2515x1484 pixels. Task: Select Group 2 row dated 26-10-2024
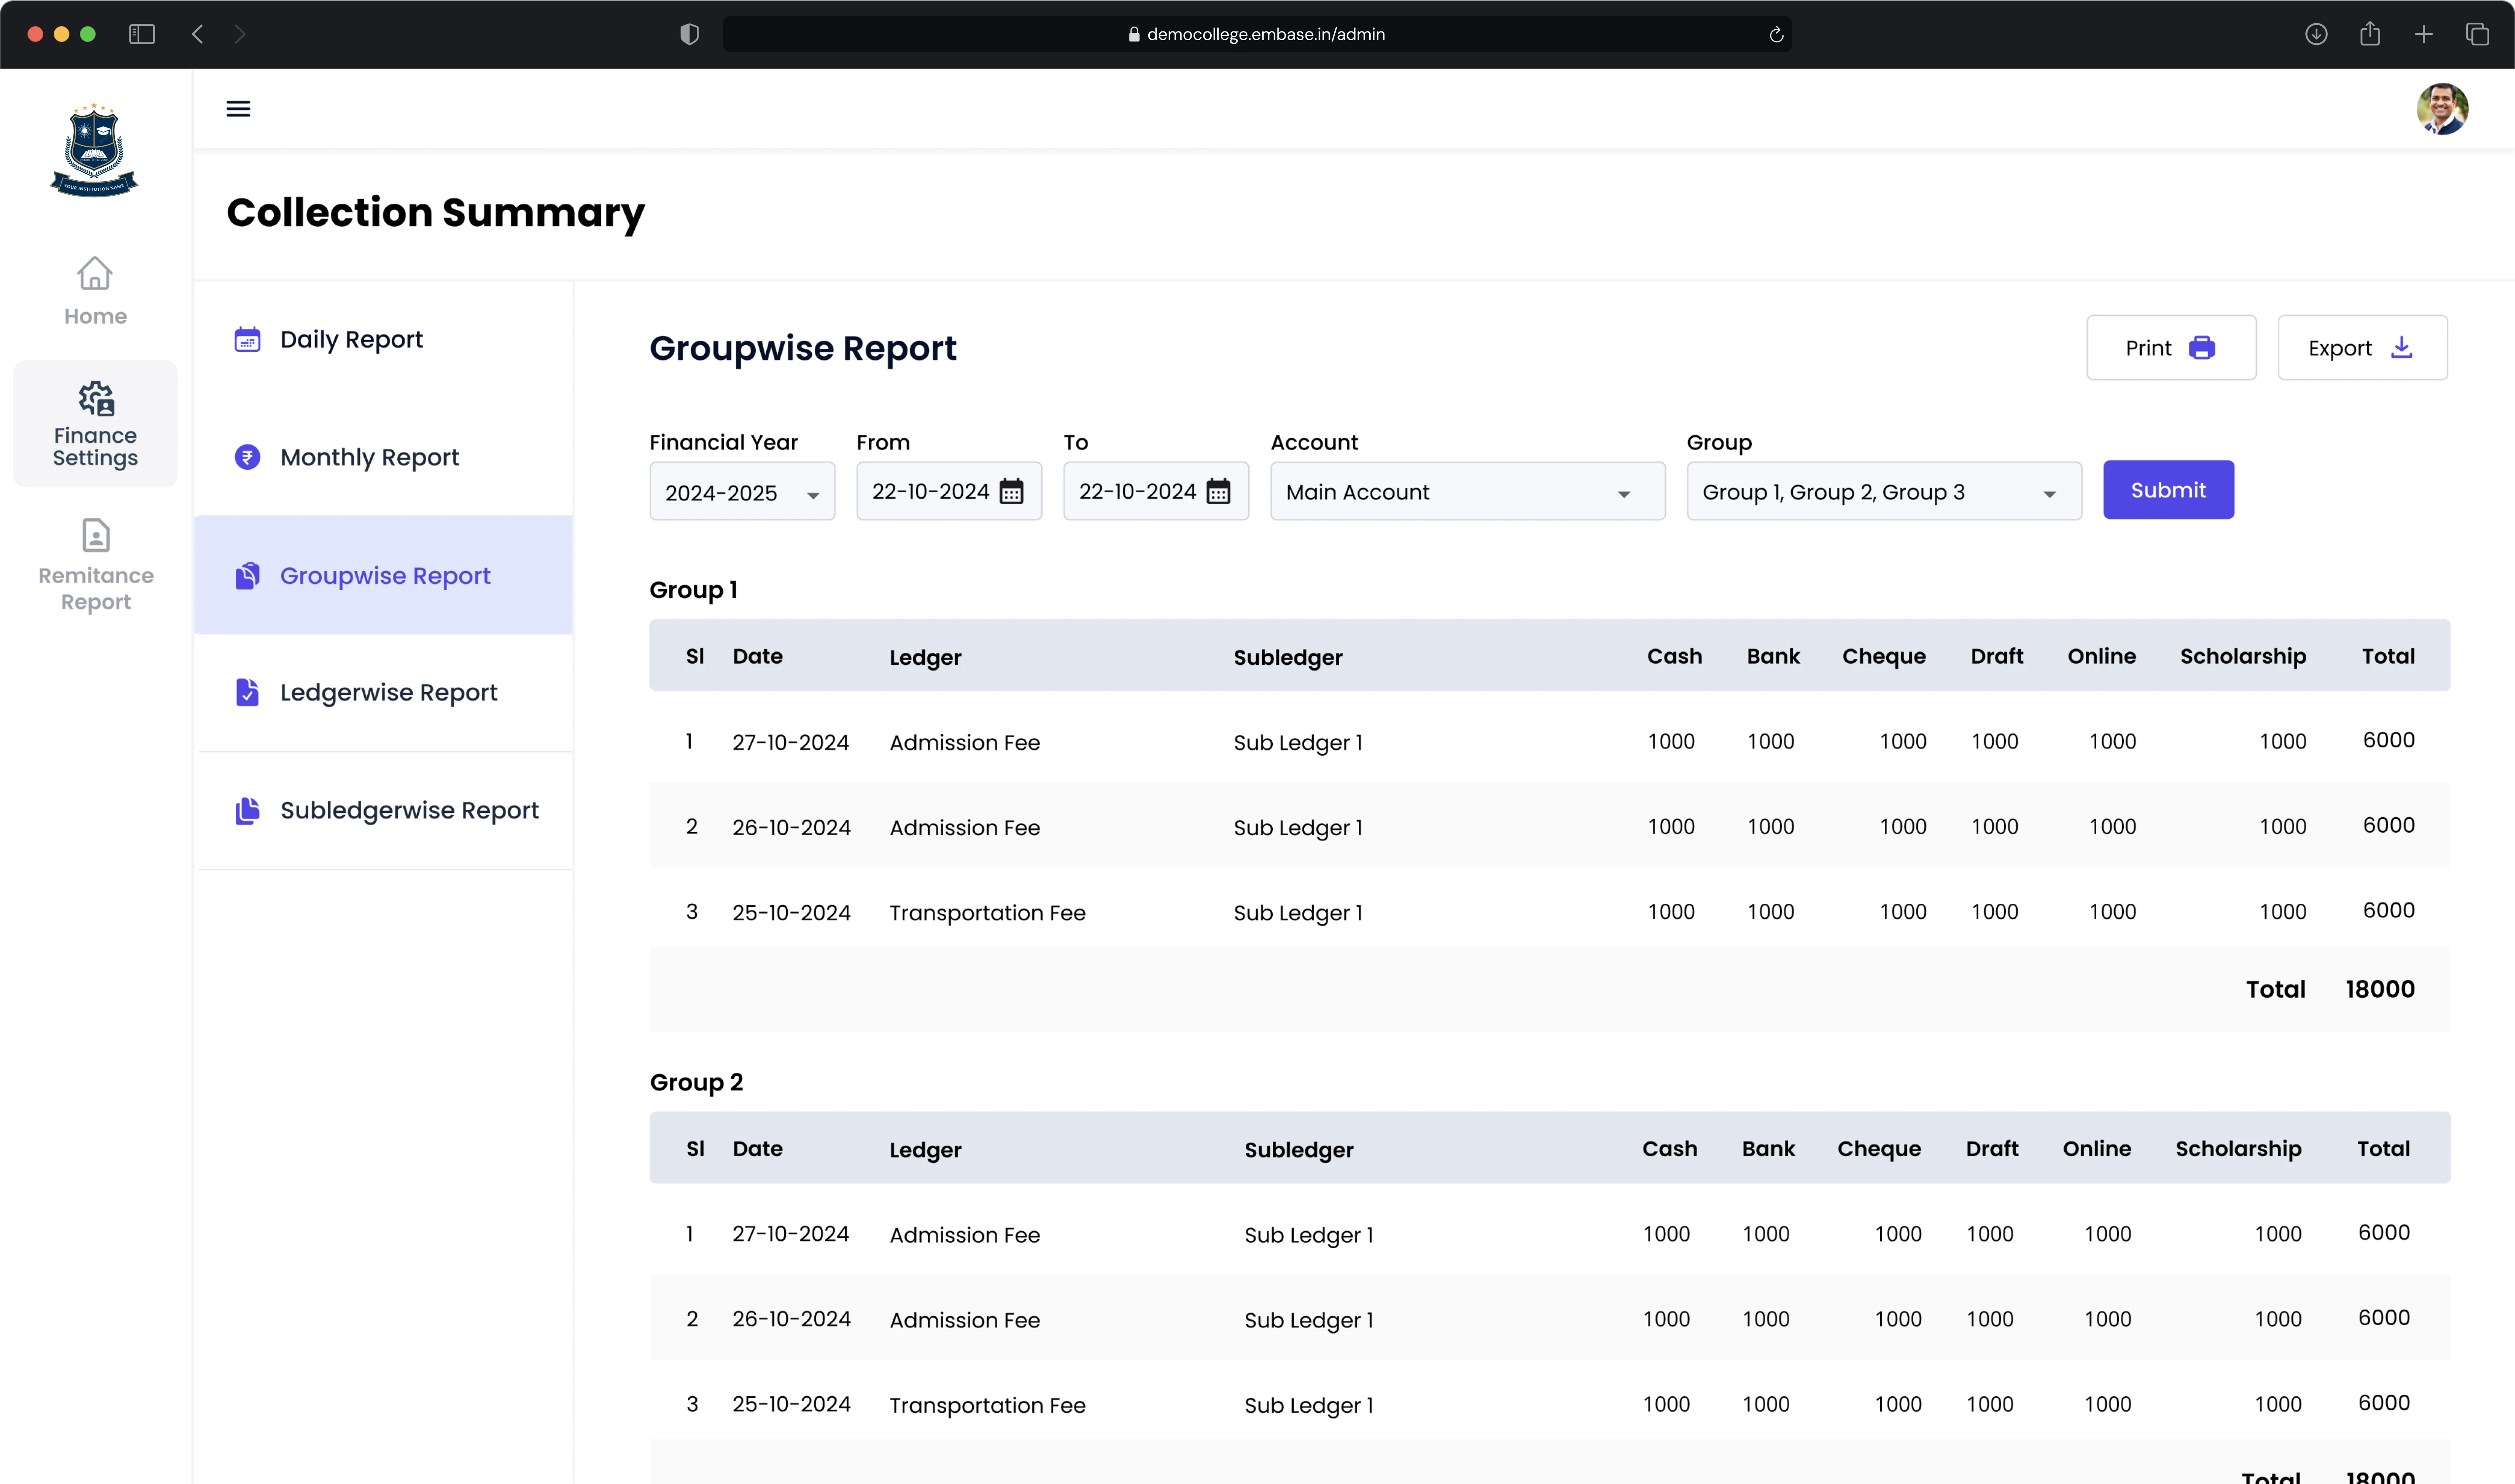(1549, 1318)
